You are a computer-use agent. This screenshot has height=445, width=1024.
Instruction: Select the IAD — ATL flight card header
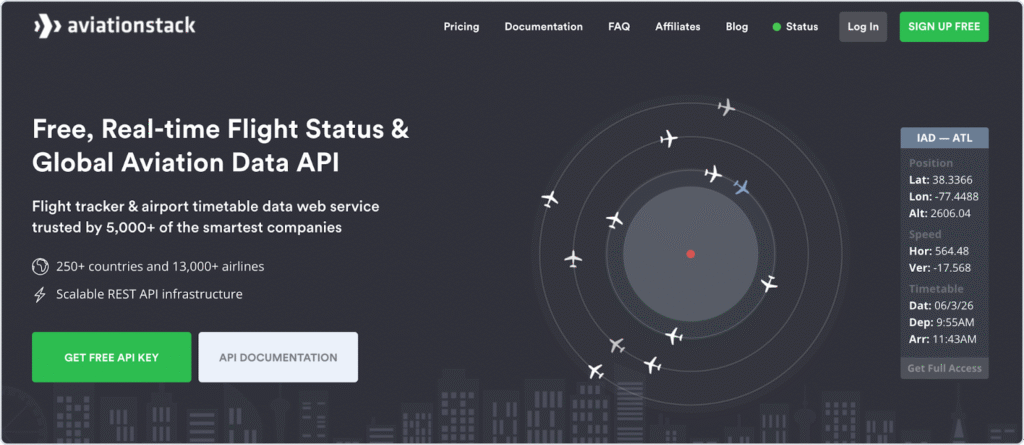(944, 138)
